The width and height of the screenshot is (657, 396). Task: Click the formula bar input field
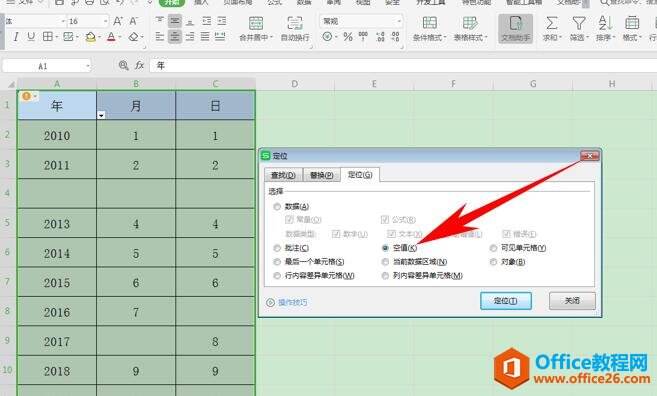[402, 65]
